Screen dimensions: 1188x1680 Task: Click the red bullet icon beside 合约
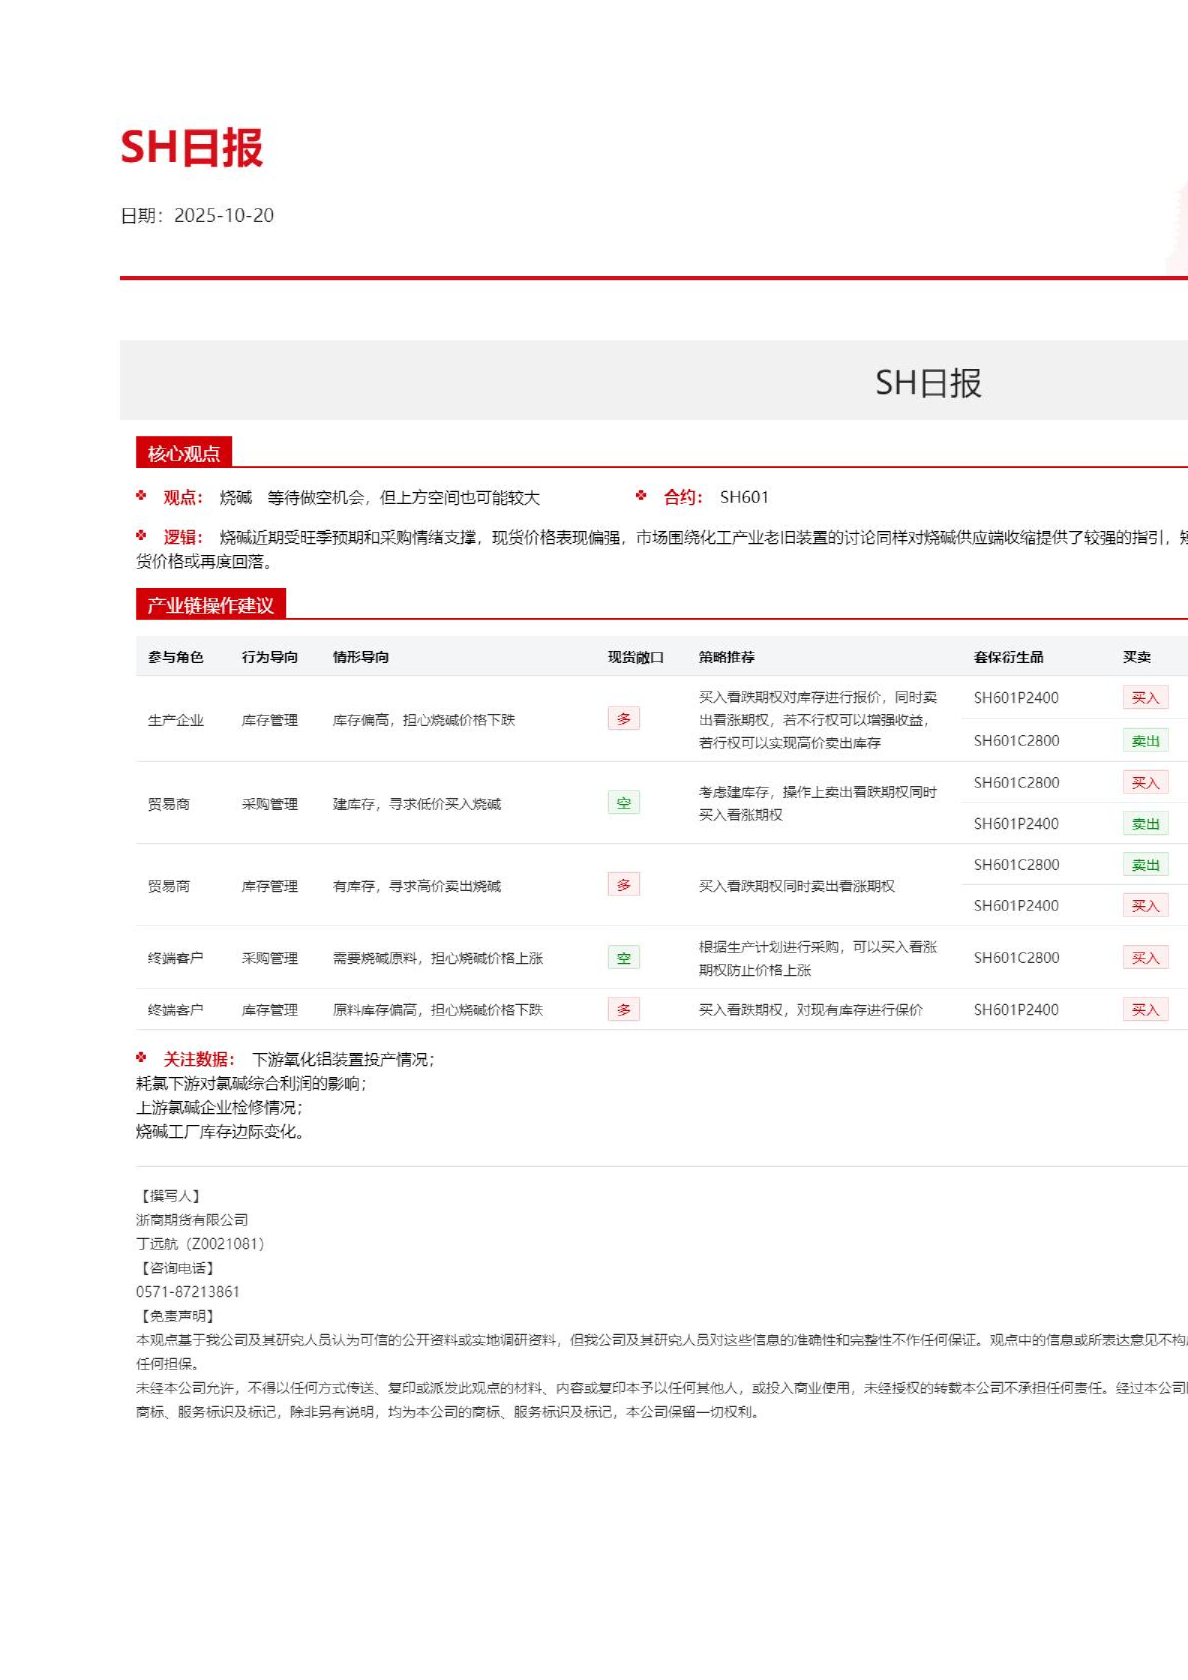641,496
